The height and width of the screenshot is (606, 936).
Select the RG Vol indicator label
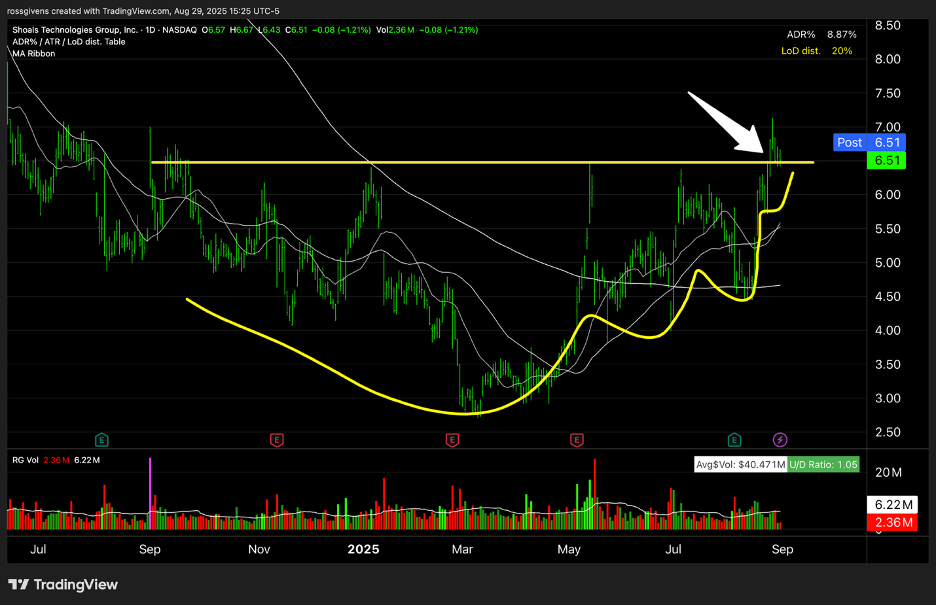[24, 459]
